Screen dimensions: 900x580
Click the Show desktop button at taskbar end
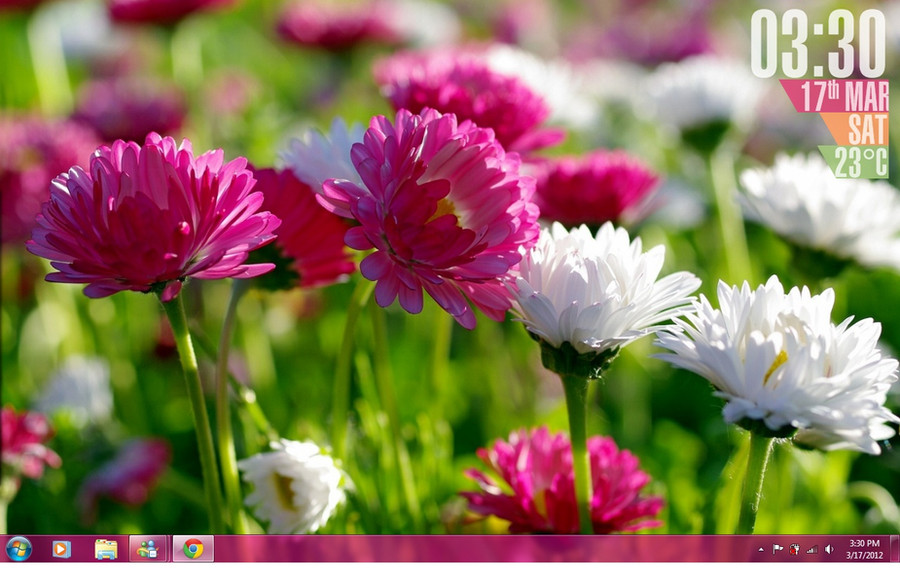[894, 548]
